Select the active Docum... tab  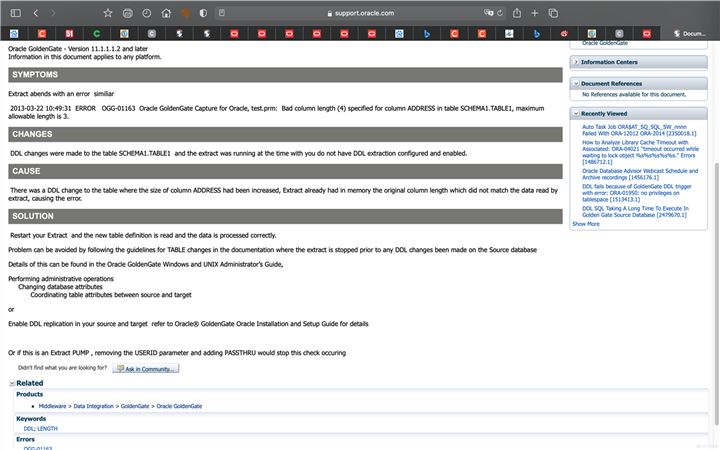pyautogui.click(x=689, y=34)
